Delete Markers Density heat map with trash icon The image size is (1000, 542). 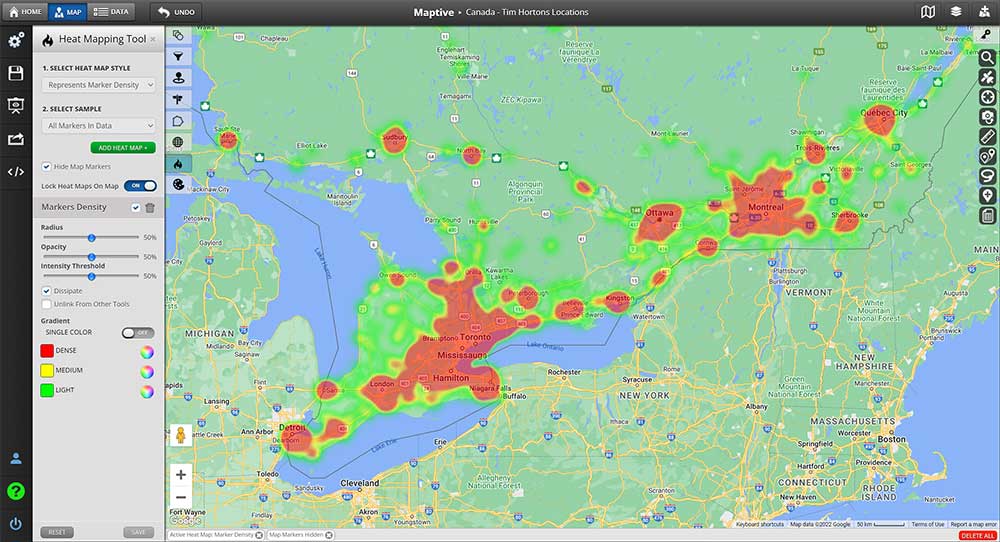coord(150,207)
